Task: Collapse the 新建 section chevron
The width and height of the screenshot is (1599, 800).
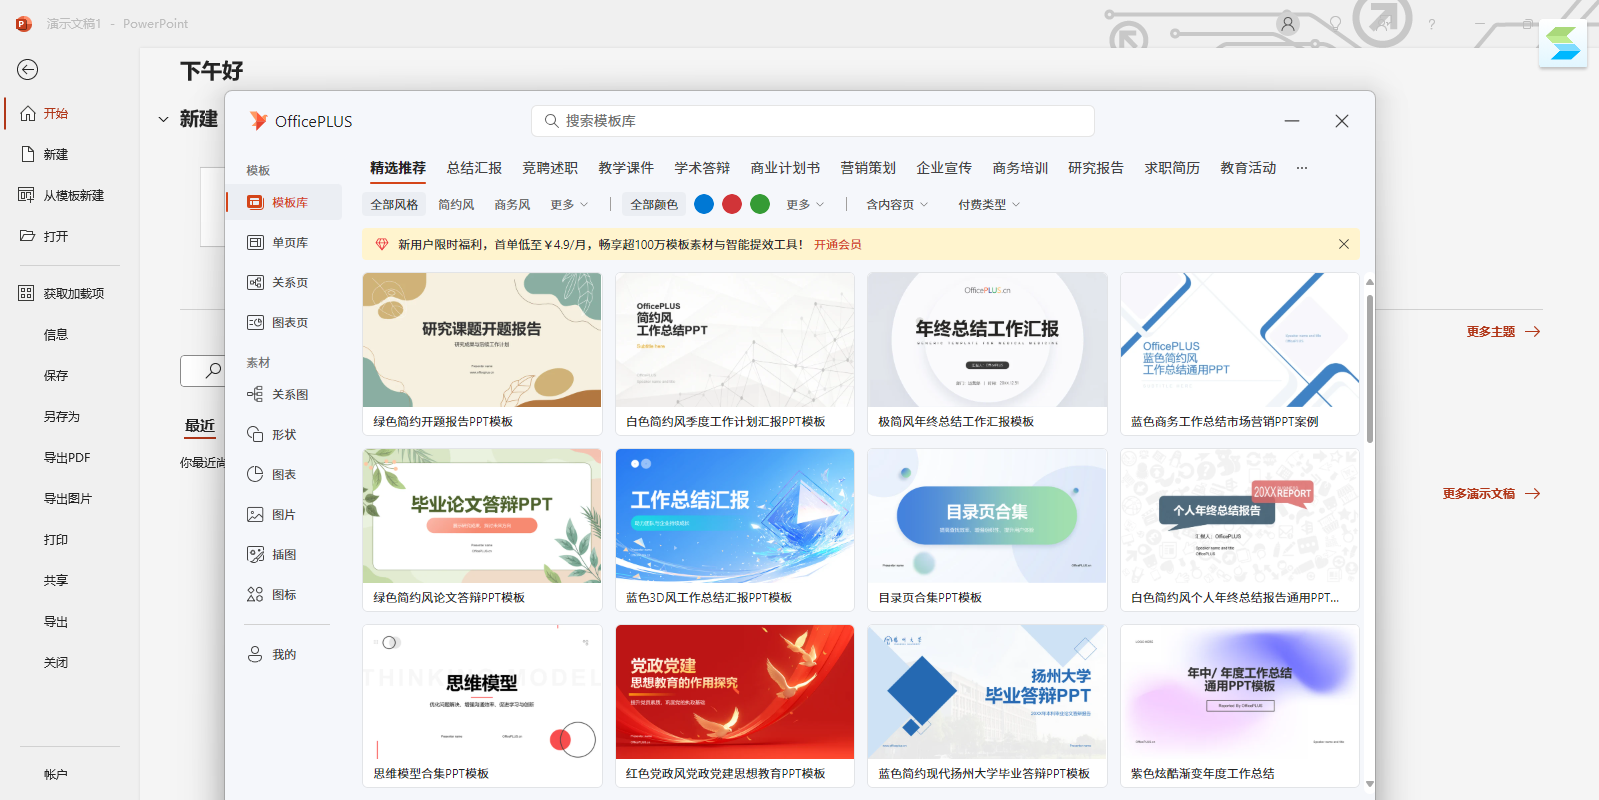Action: (163, 119)
